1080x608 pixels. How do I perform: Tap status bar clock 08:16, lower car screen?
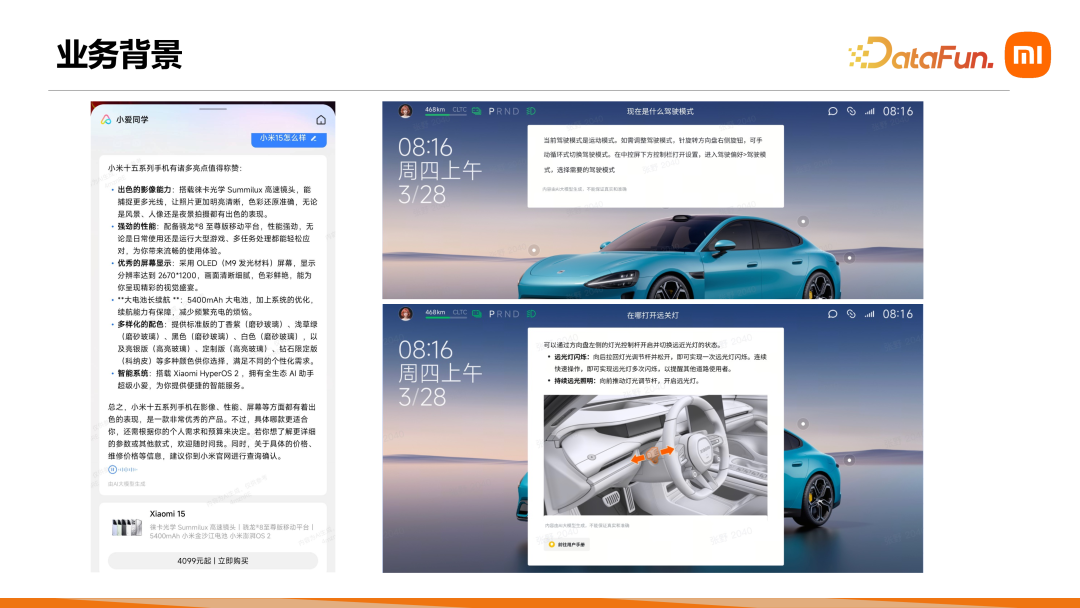pos(898,313)
